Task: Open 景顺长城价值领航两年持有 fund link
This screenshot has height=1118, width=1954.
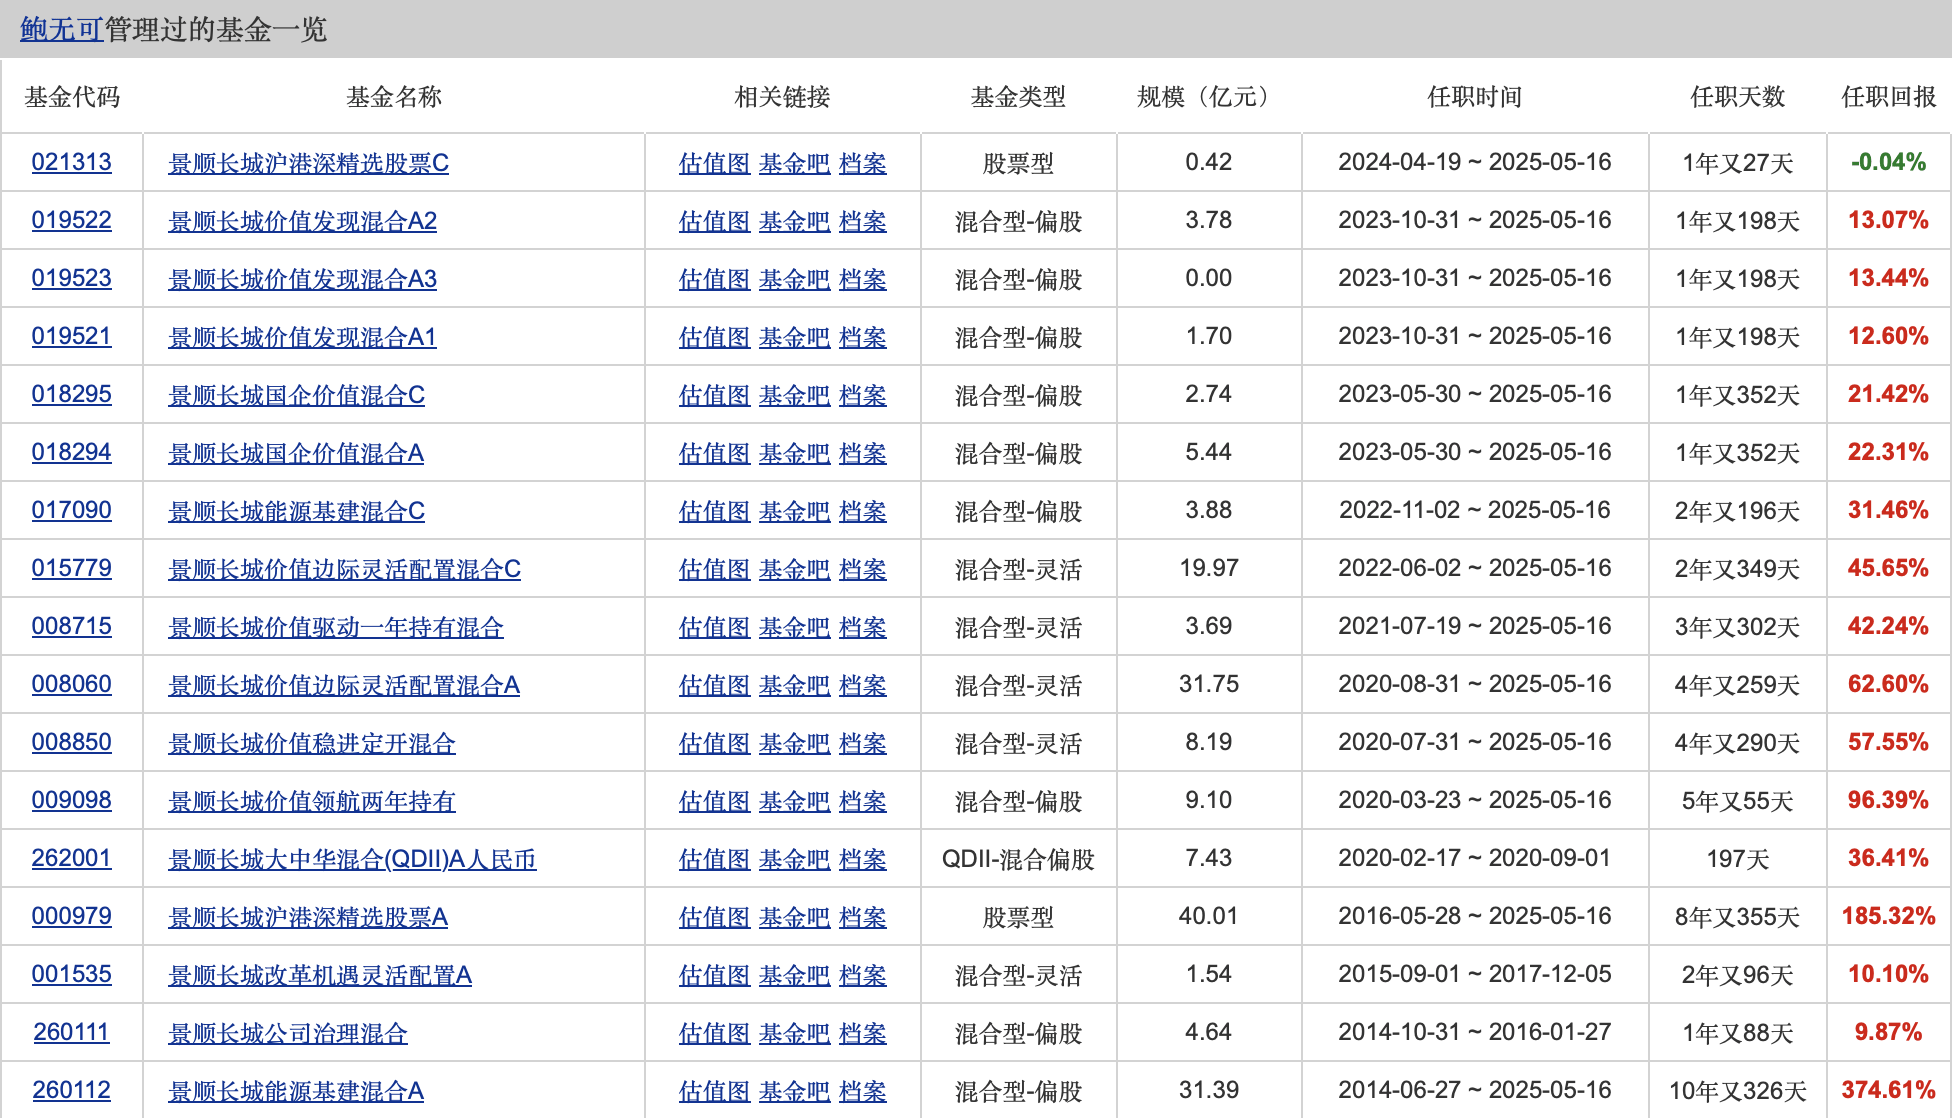Action: (x=312, y=801)
